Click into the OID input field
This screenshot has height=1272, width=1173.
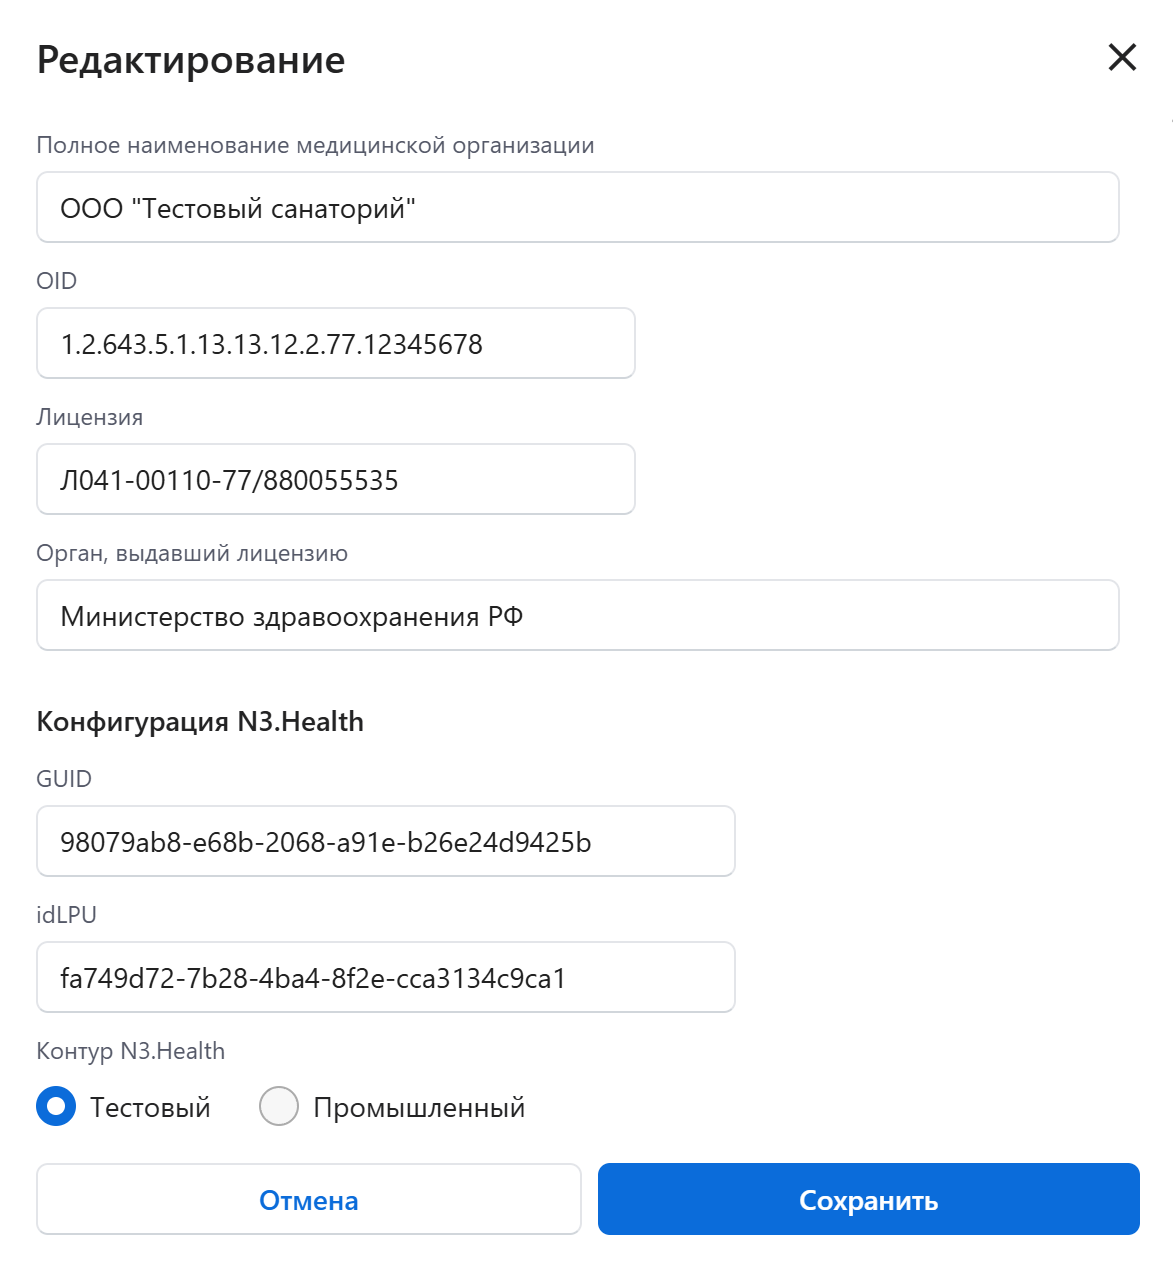[x=335, y=344]
